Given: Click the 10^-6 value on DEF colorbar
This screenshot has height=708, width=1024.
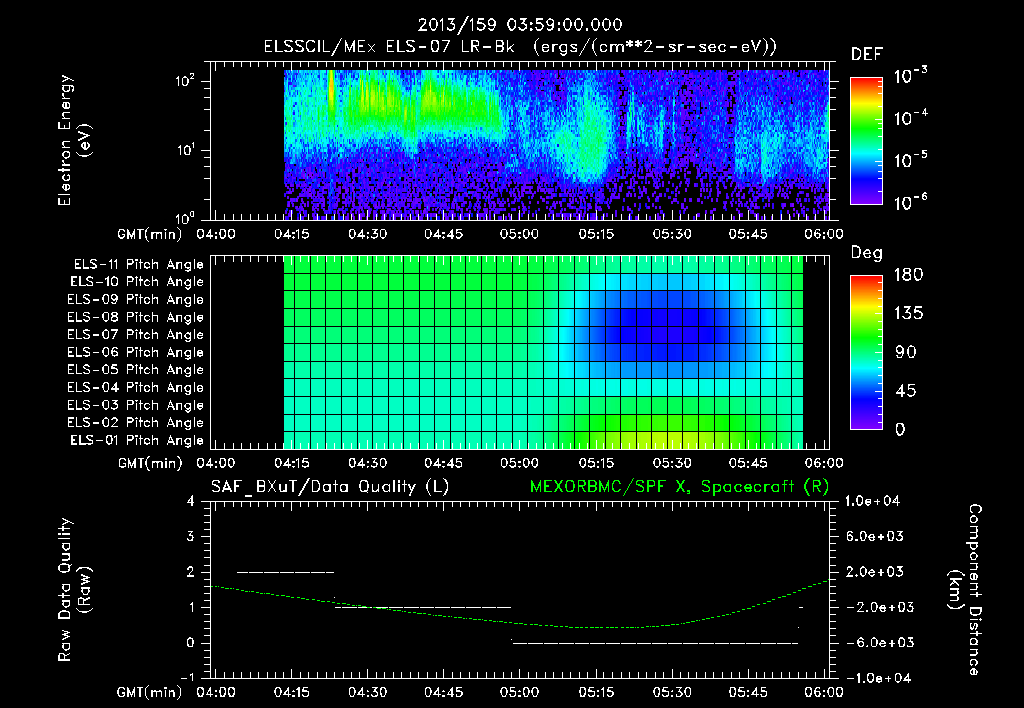Looking at the screenshot, I should tap(911, 202).
